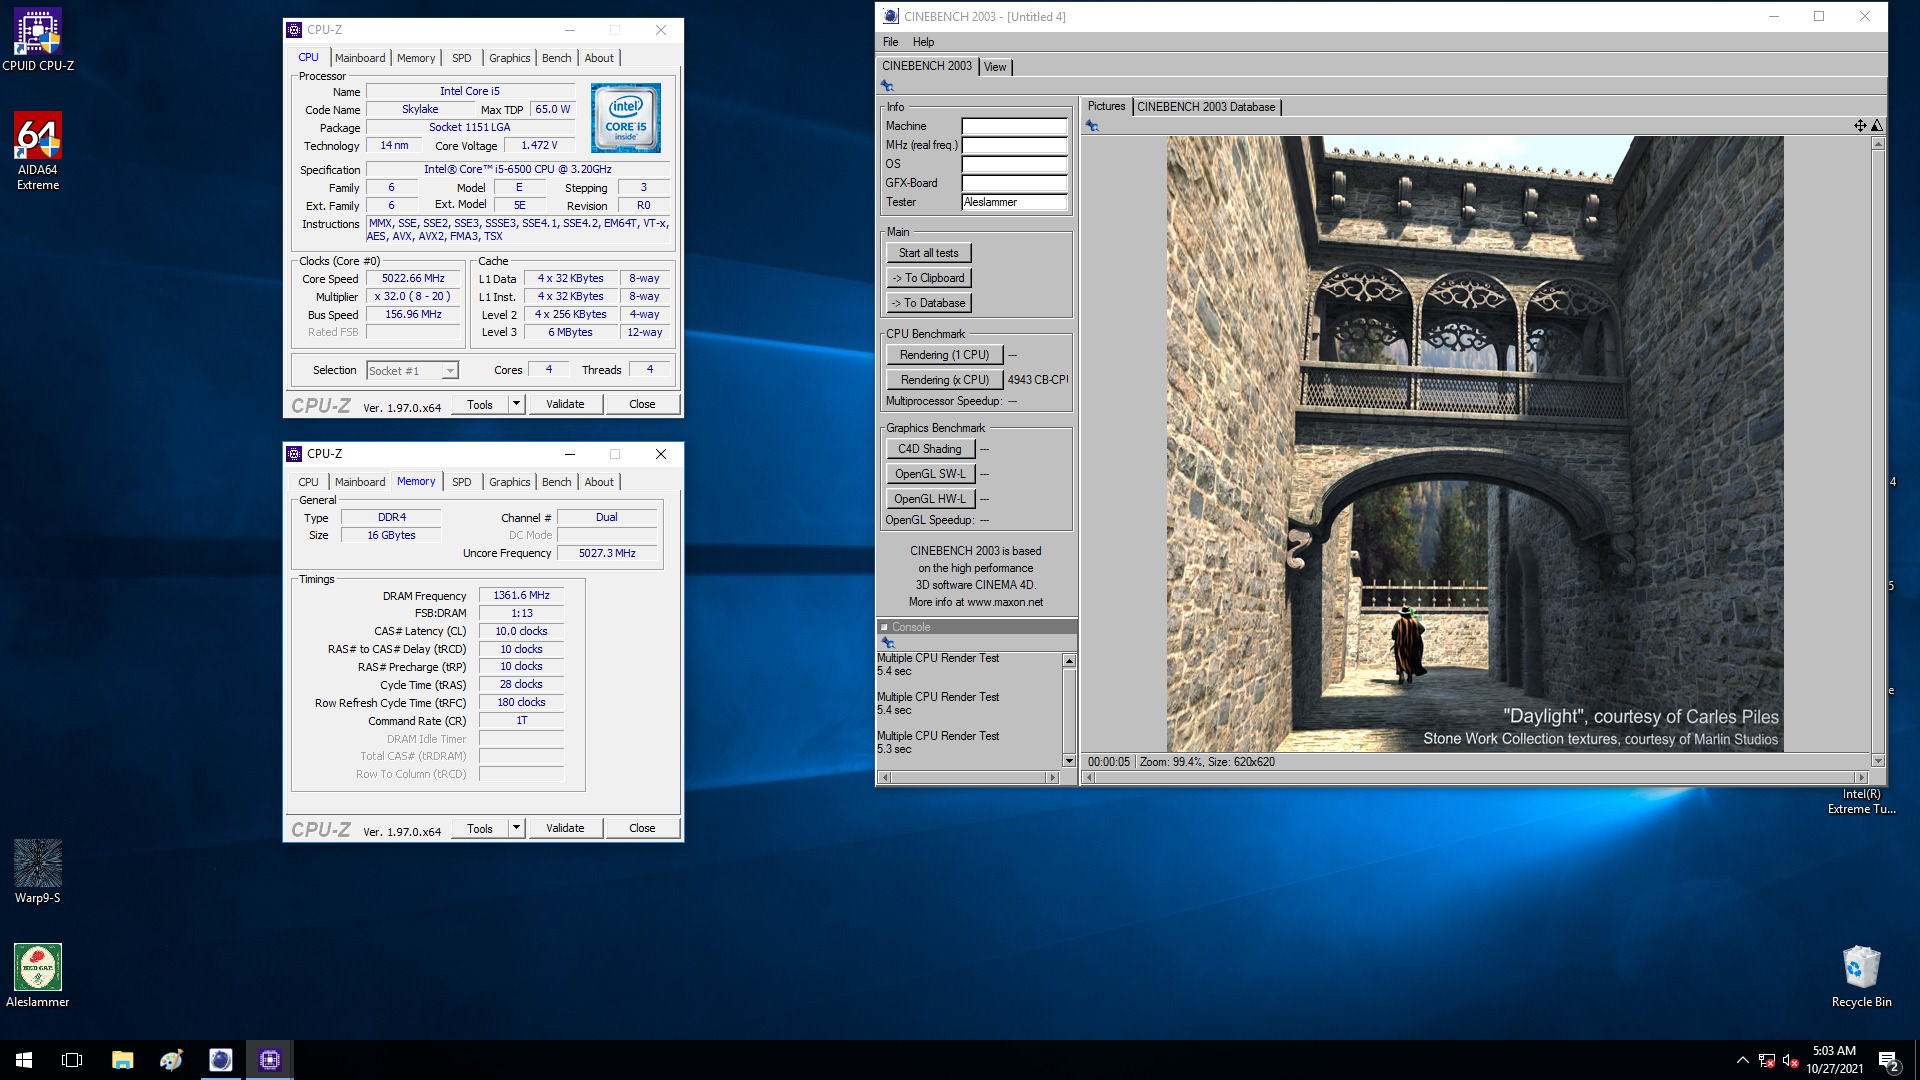Click the taskbar clock showing 5:03 AM
The width and height of the screenshot is (1920, 1080).
(1834, 1060)
